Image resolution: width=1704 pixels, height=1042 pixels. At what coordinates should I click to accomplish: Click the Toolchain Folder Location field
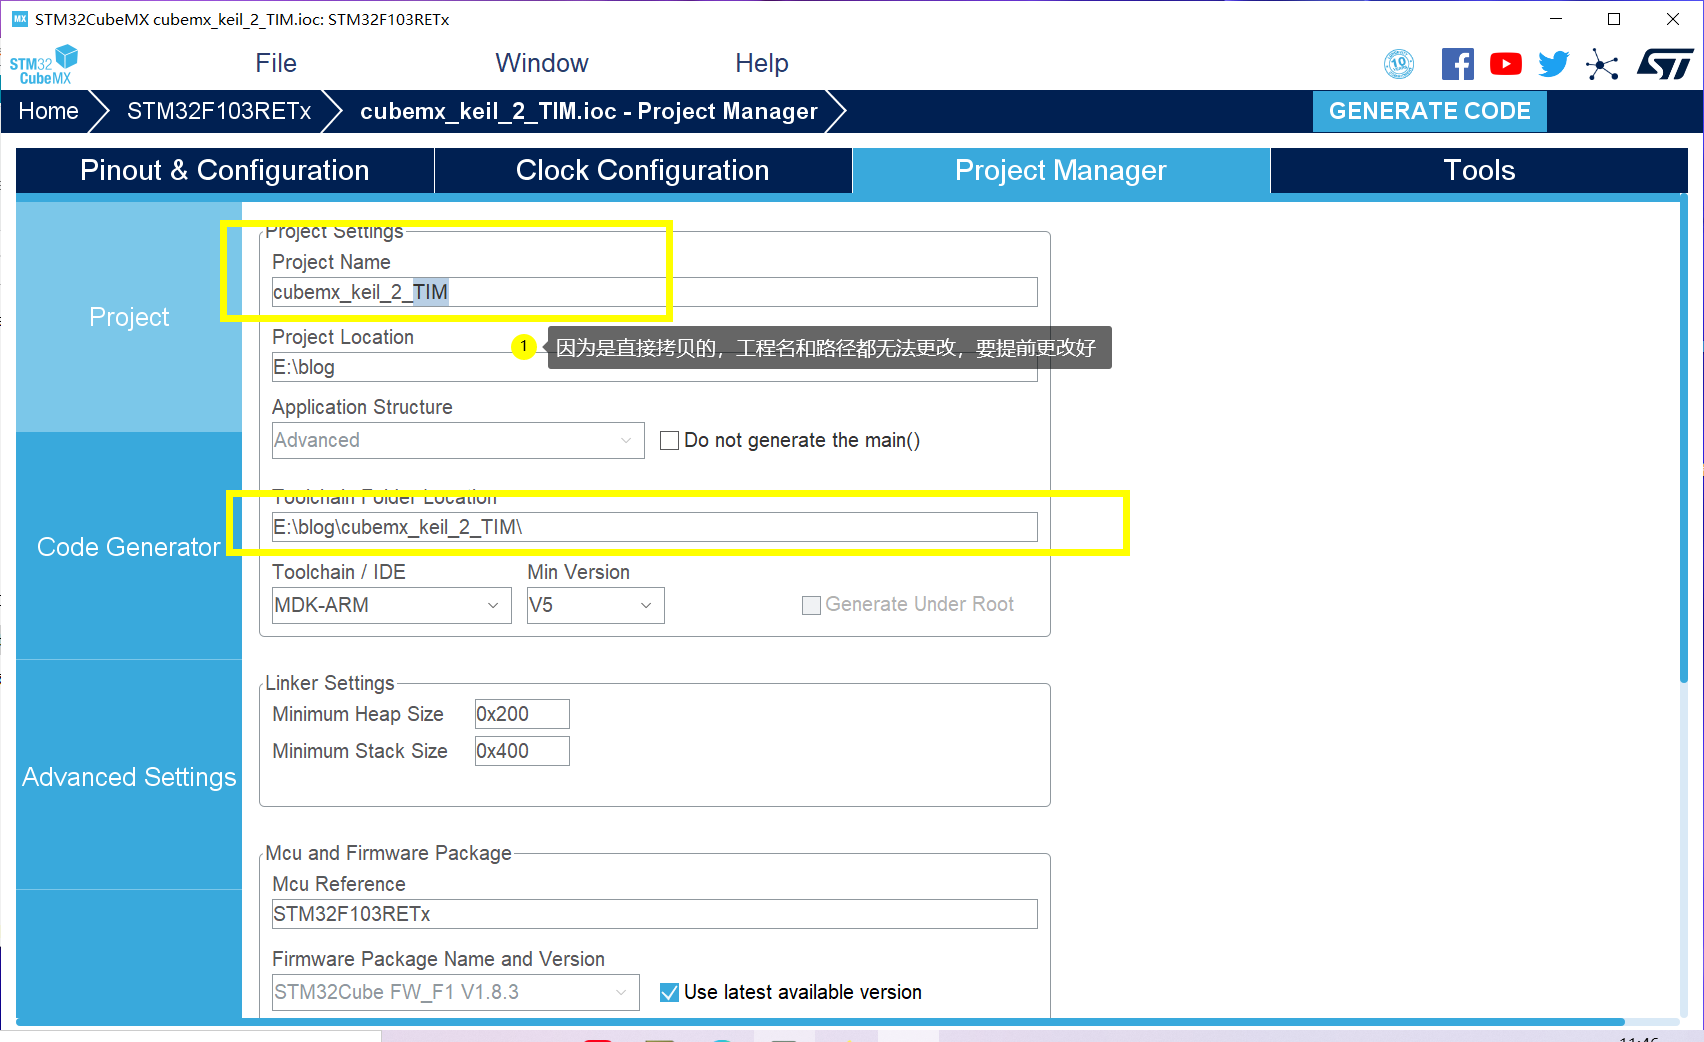coord(655,527)
